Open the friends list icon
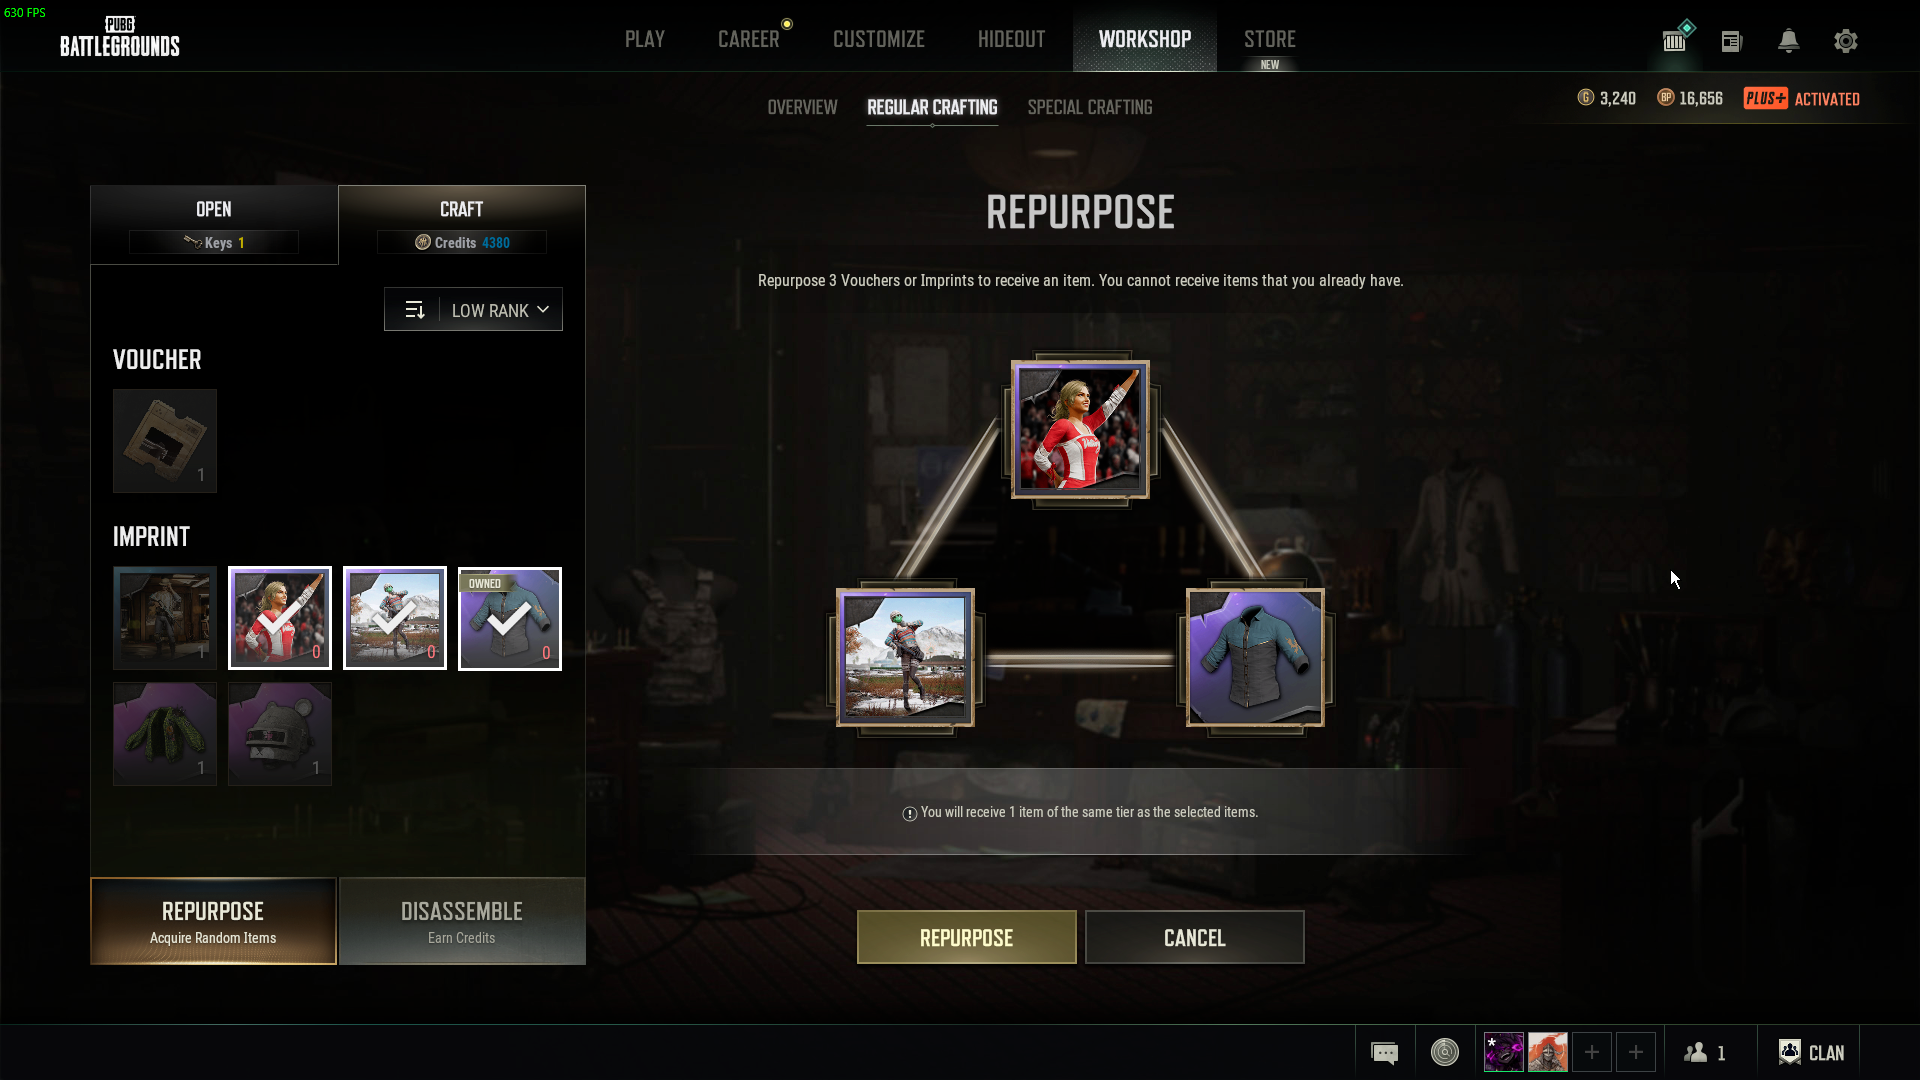Viewport: 1920px width, 1080px height. point(1705,1052)
